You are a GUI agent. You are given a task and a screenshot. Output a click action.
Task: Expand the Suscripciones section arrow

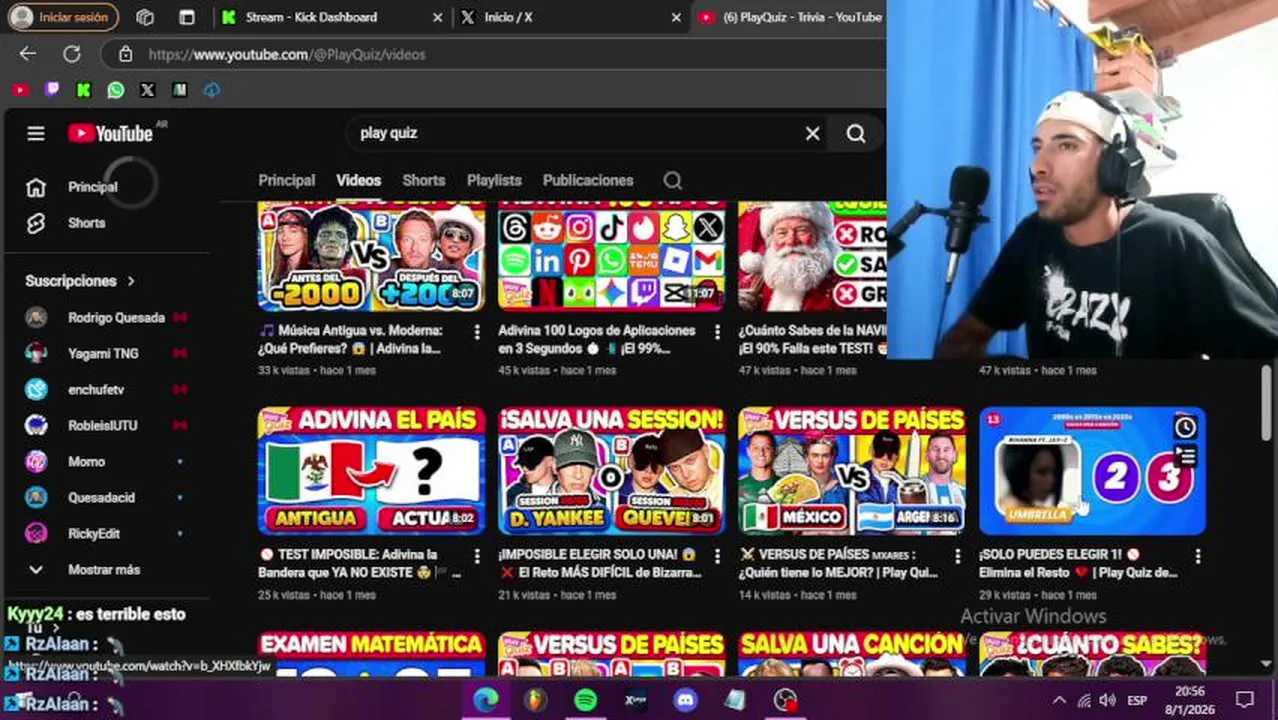131,281
